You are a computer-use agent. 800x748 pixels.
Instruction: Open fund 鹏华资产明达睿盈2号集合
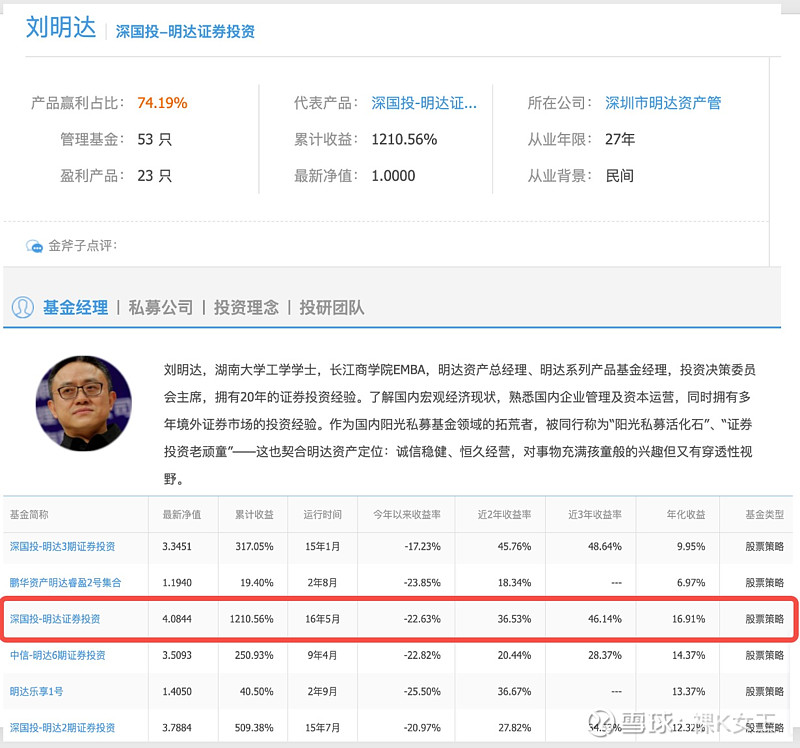[x=65, y=583]
